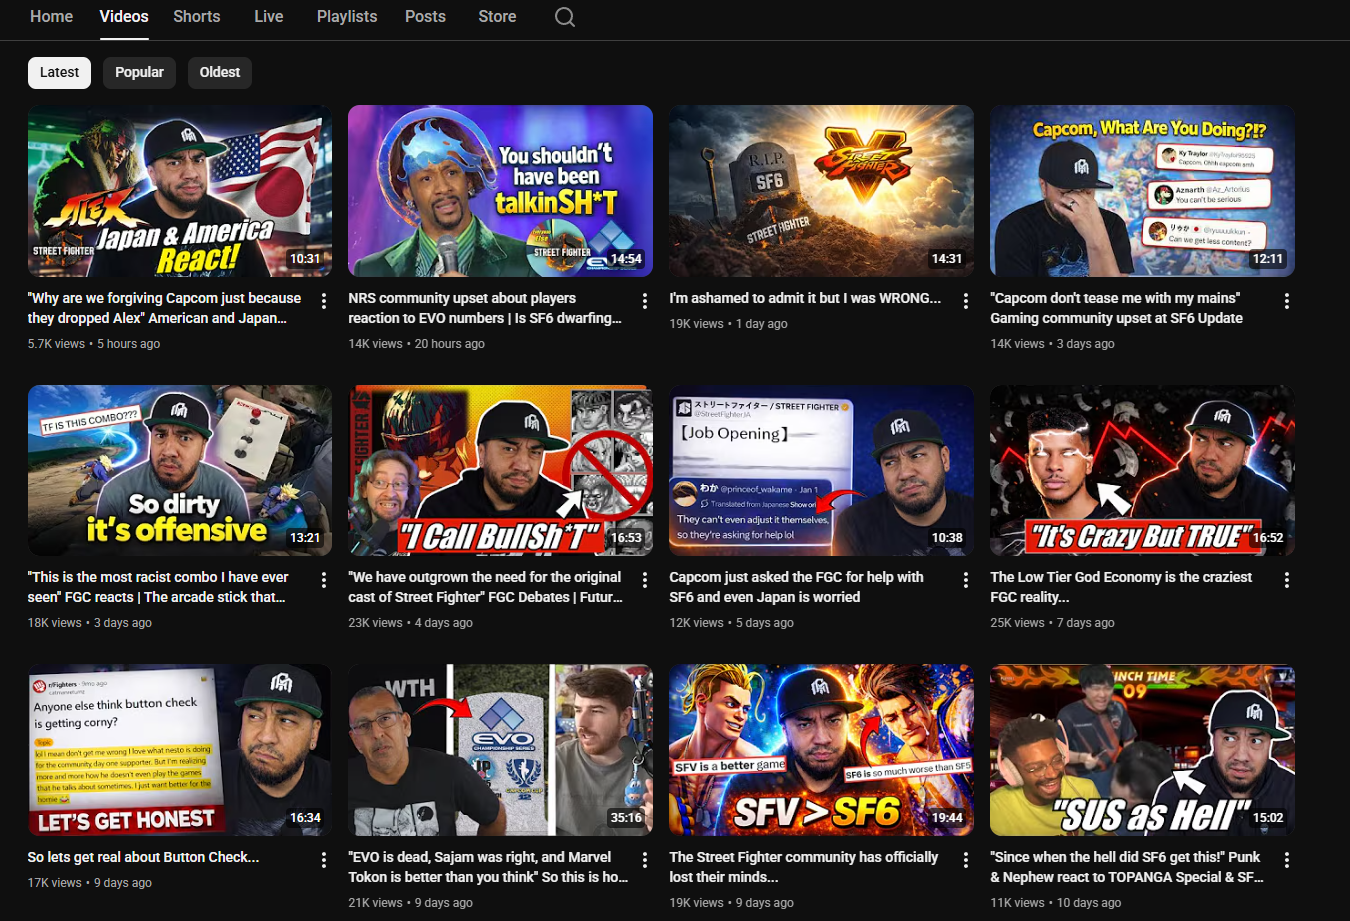
Task: Select the Videos tab
Action: pos(124,17)
